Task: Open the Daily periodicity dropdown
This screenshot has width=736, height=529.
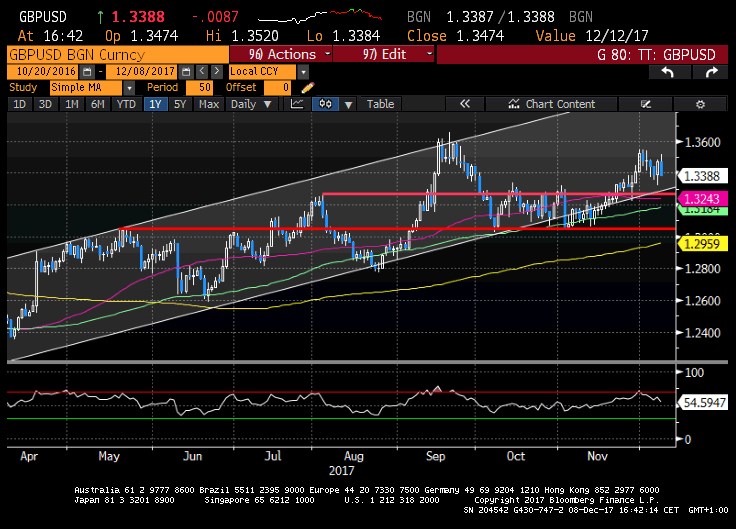Action: (x=253, y=104)
